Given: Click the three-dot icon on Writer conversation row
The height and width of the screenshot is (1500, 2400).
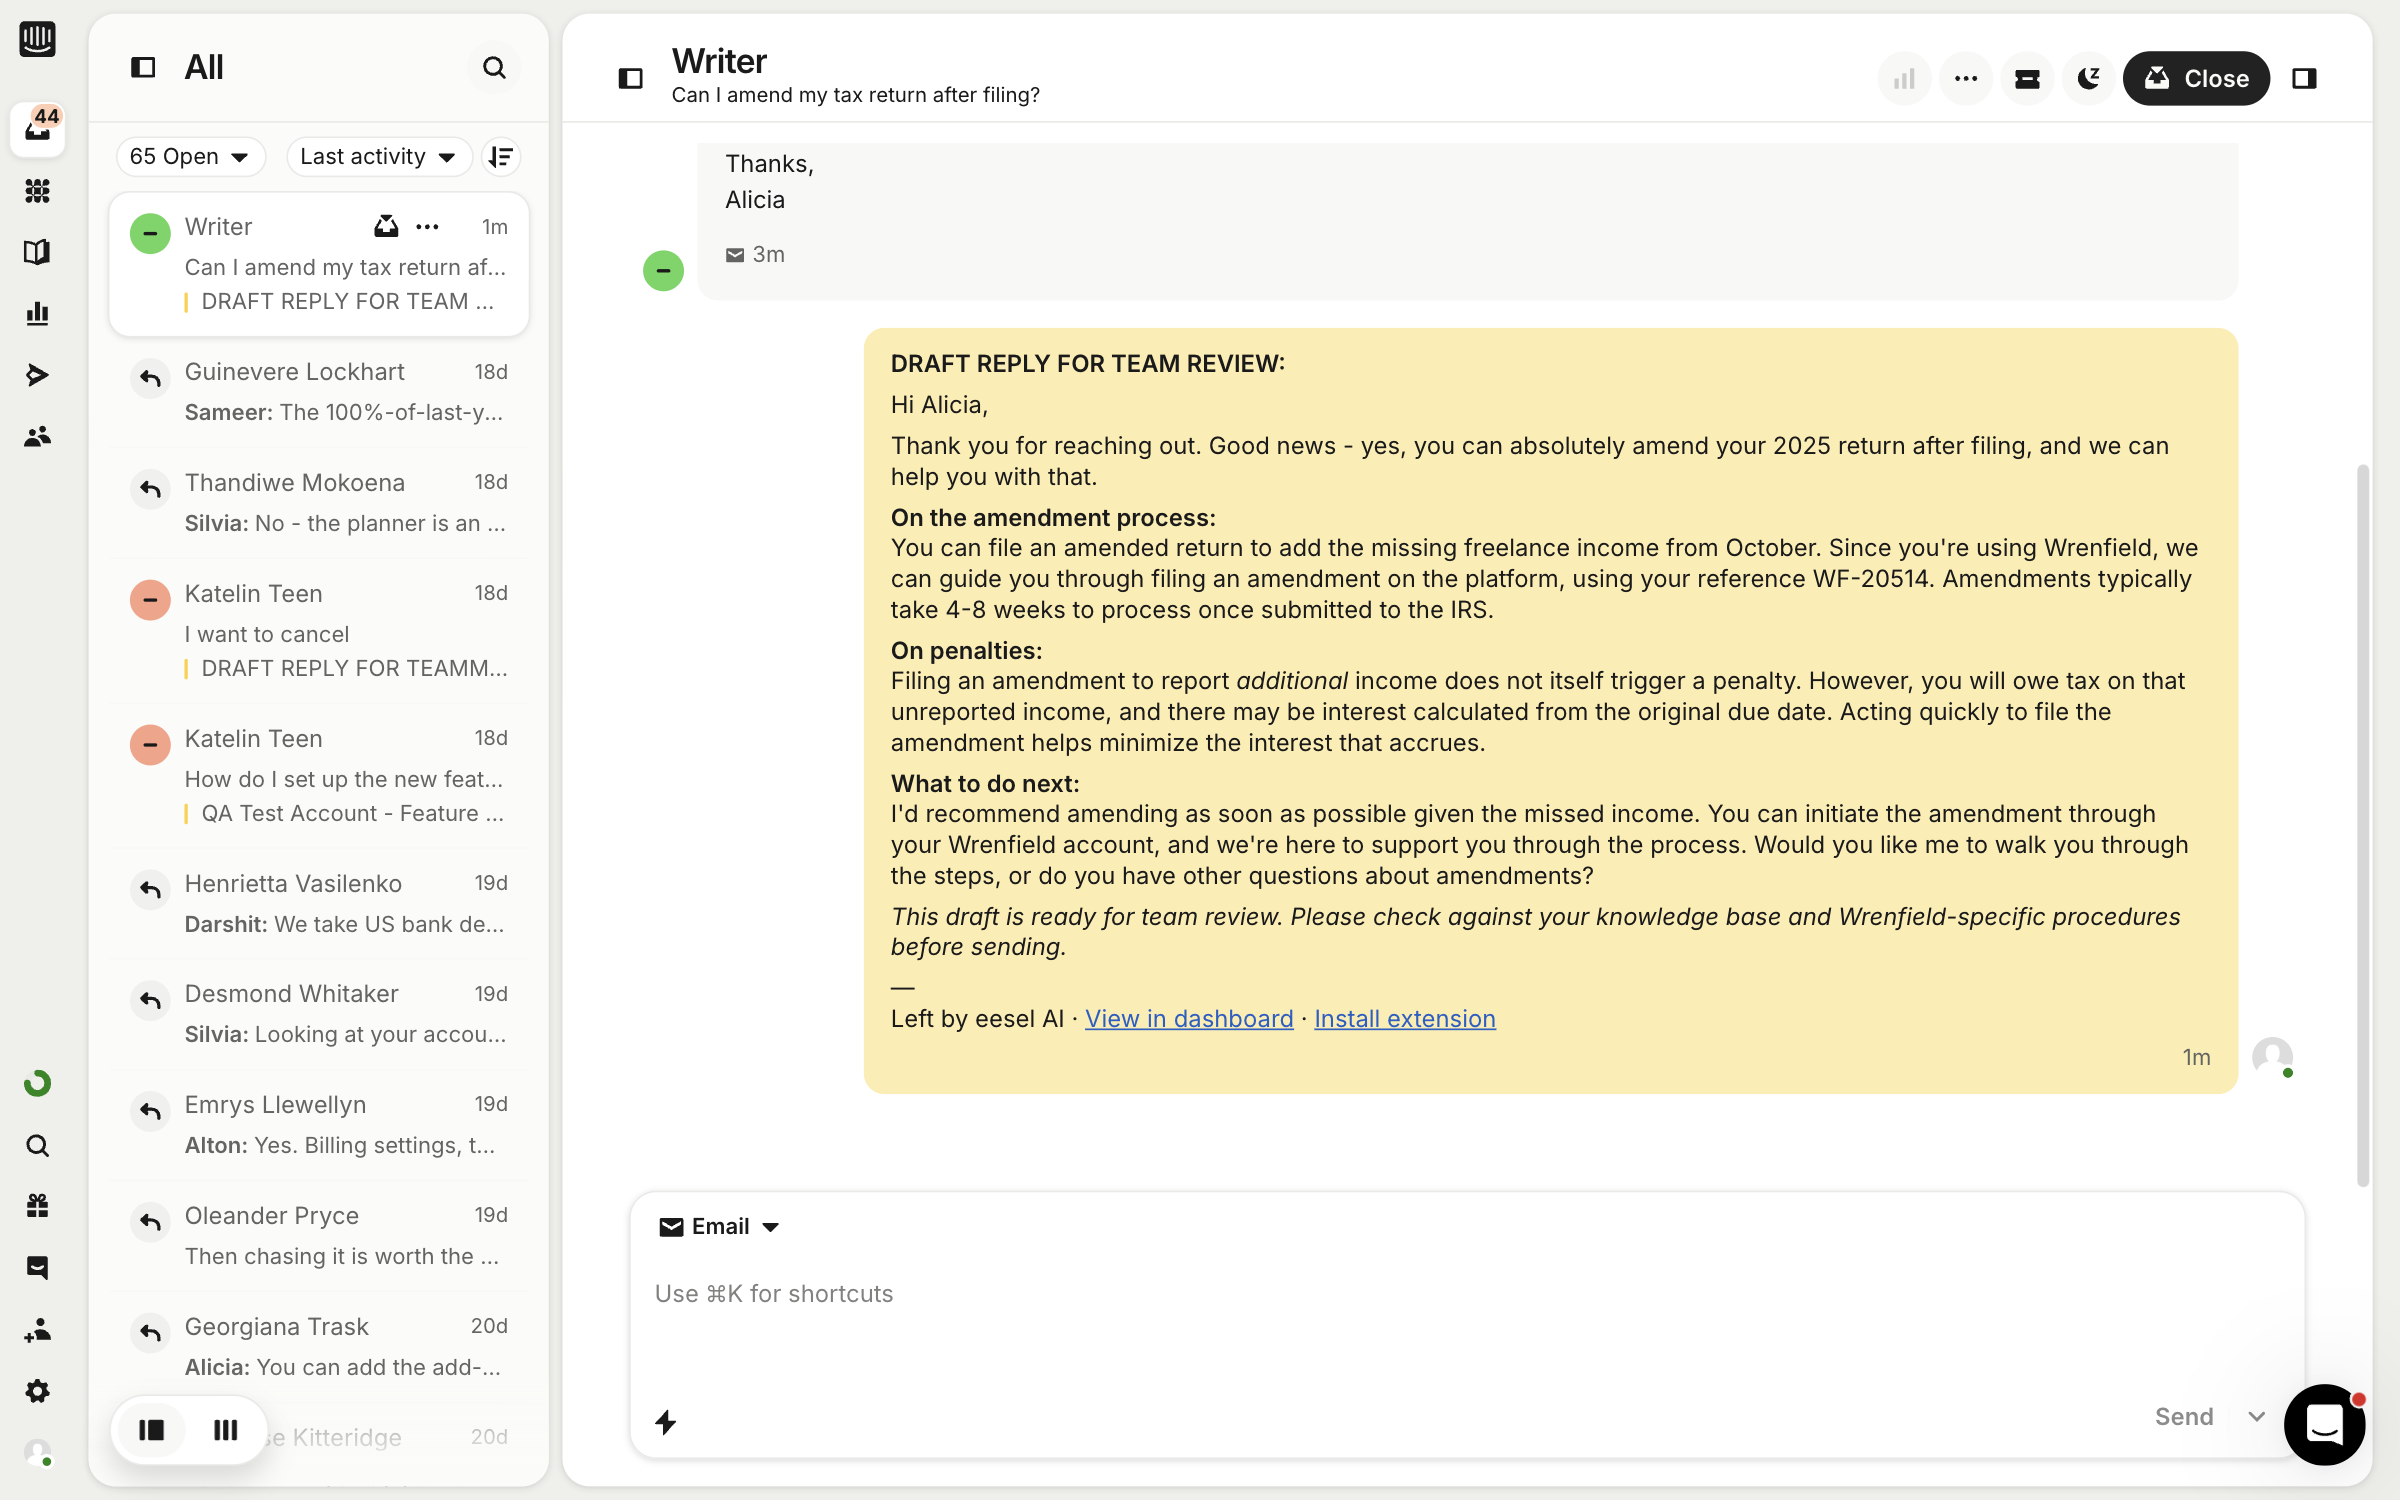Looking at the screenshot, I should [x=428, y=227].
